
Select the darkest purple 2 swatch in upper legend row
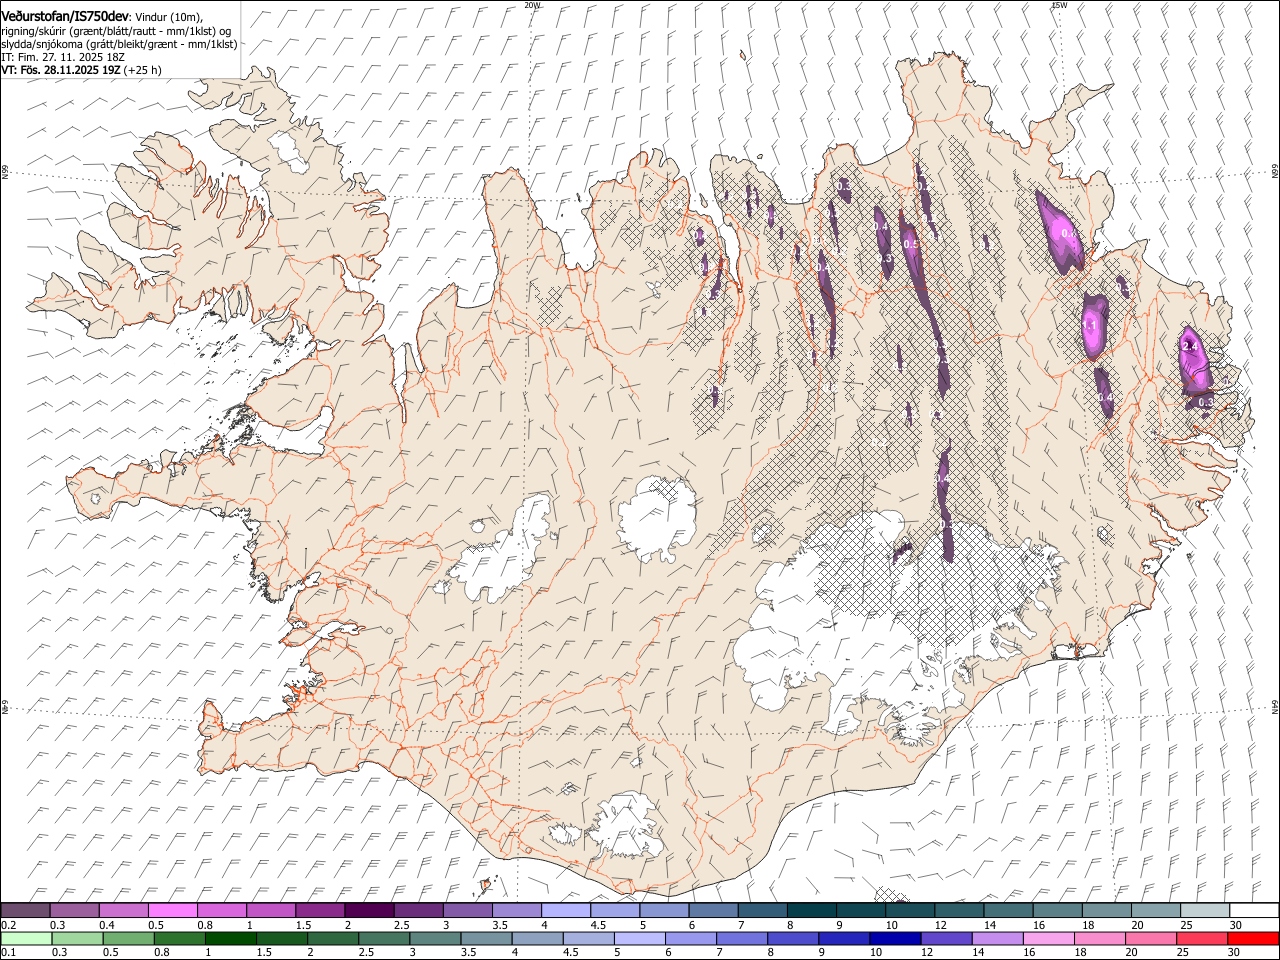coord(368,911)
